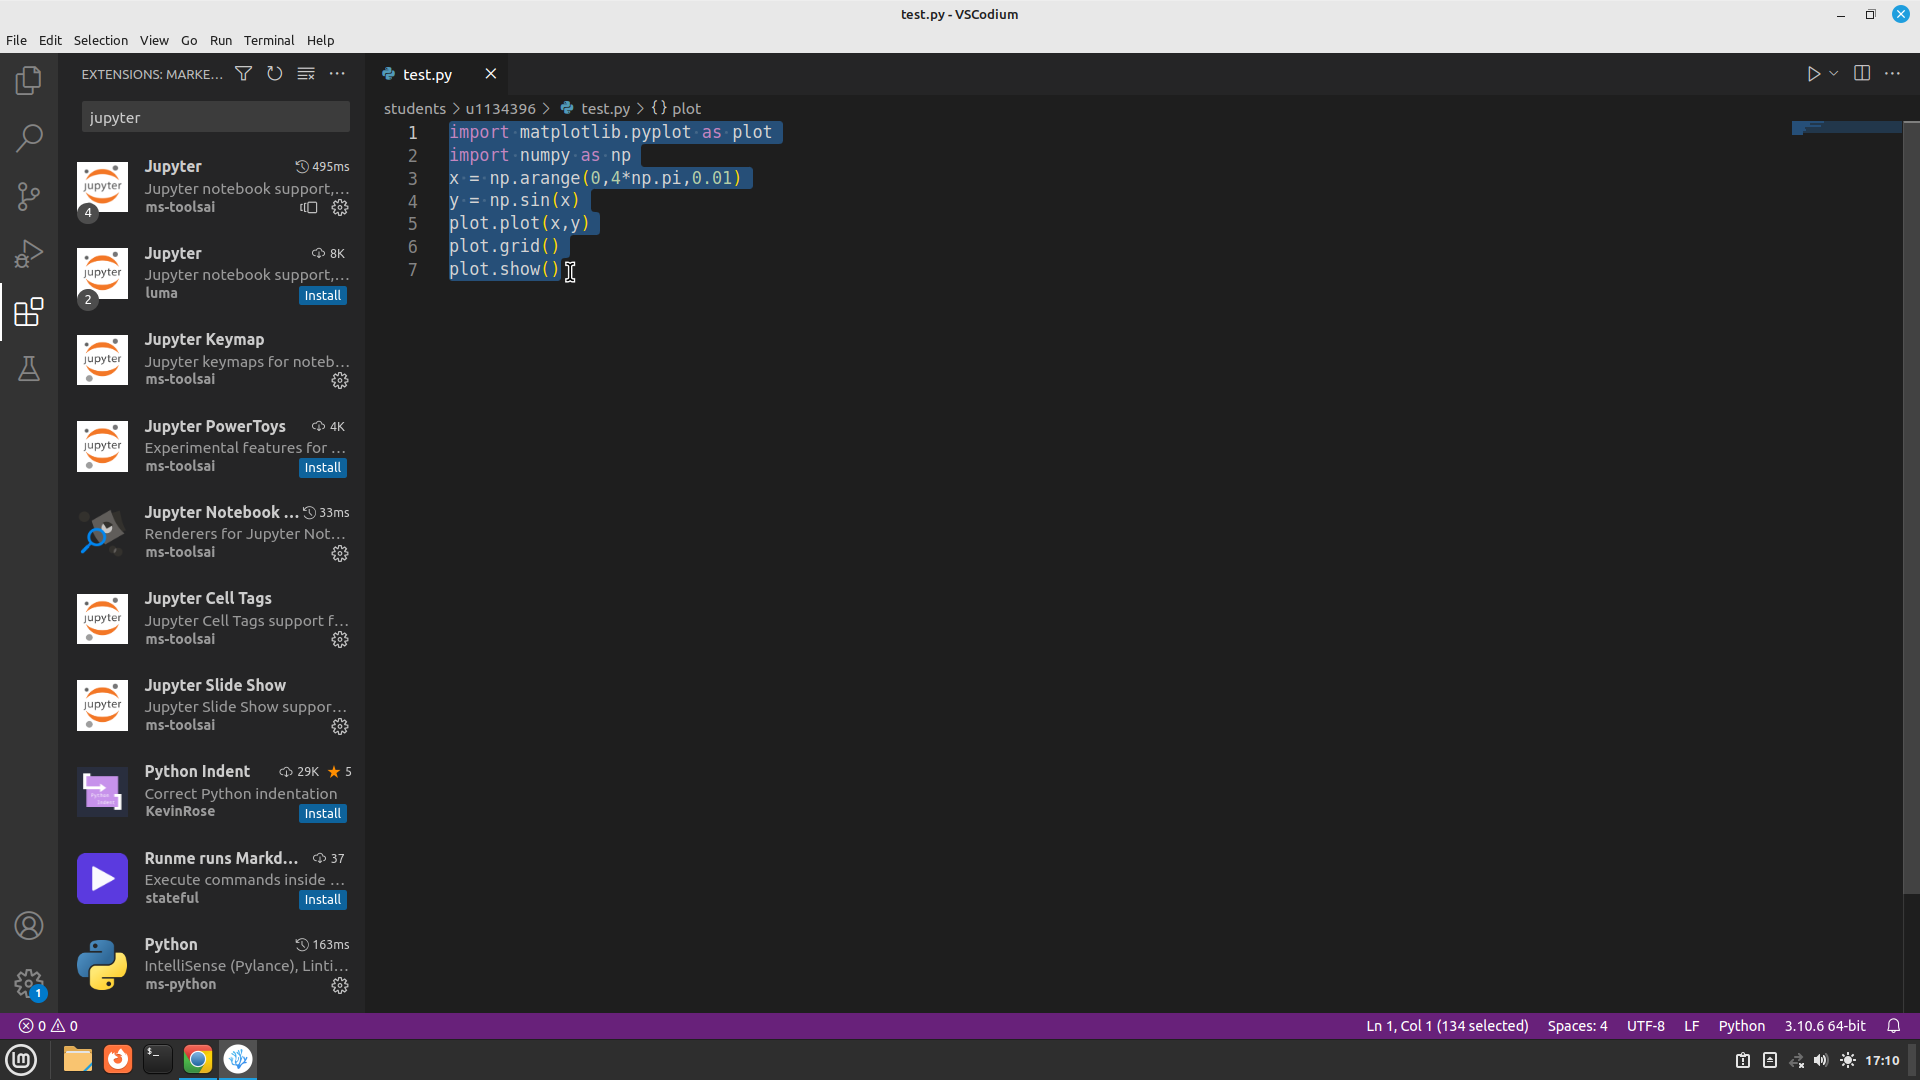Install the Jupyter PowerToys extension
Screen dimensions: 1920x1080
[322, 468]
